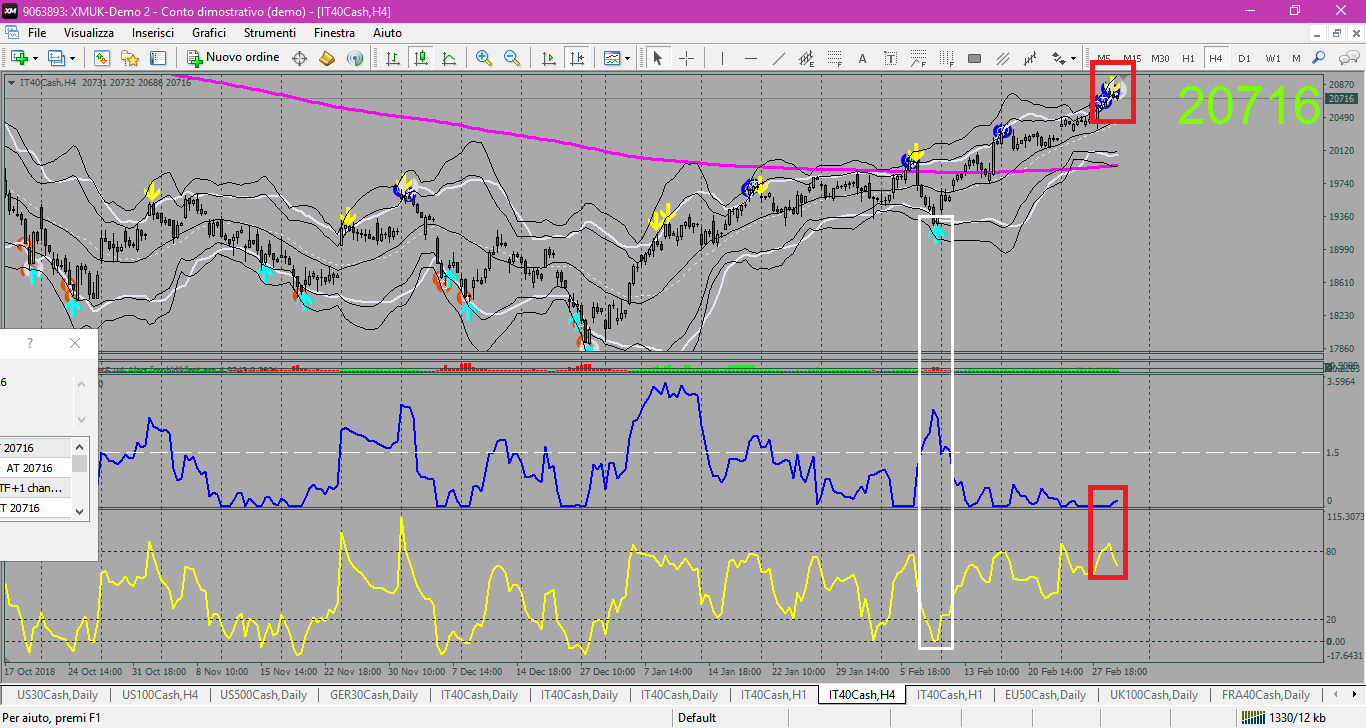This screenshot has height=728, width=1366.
Task: Toggle the Terminal window icon
Action: (158, 58)
